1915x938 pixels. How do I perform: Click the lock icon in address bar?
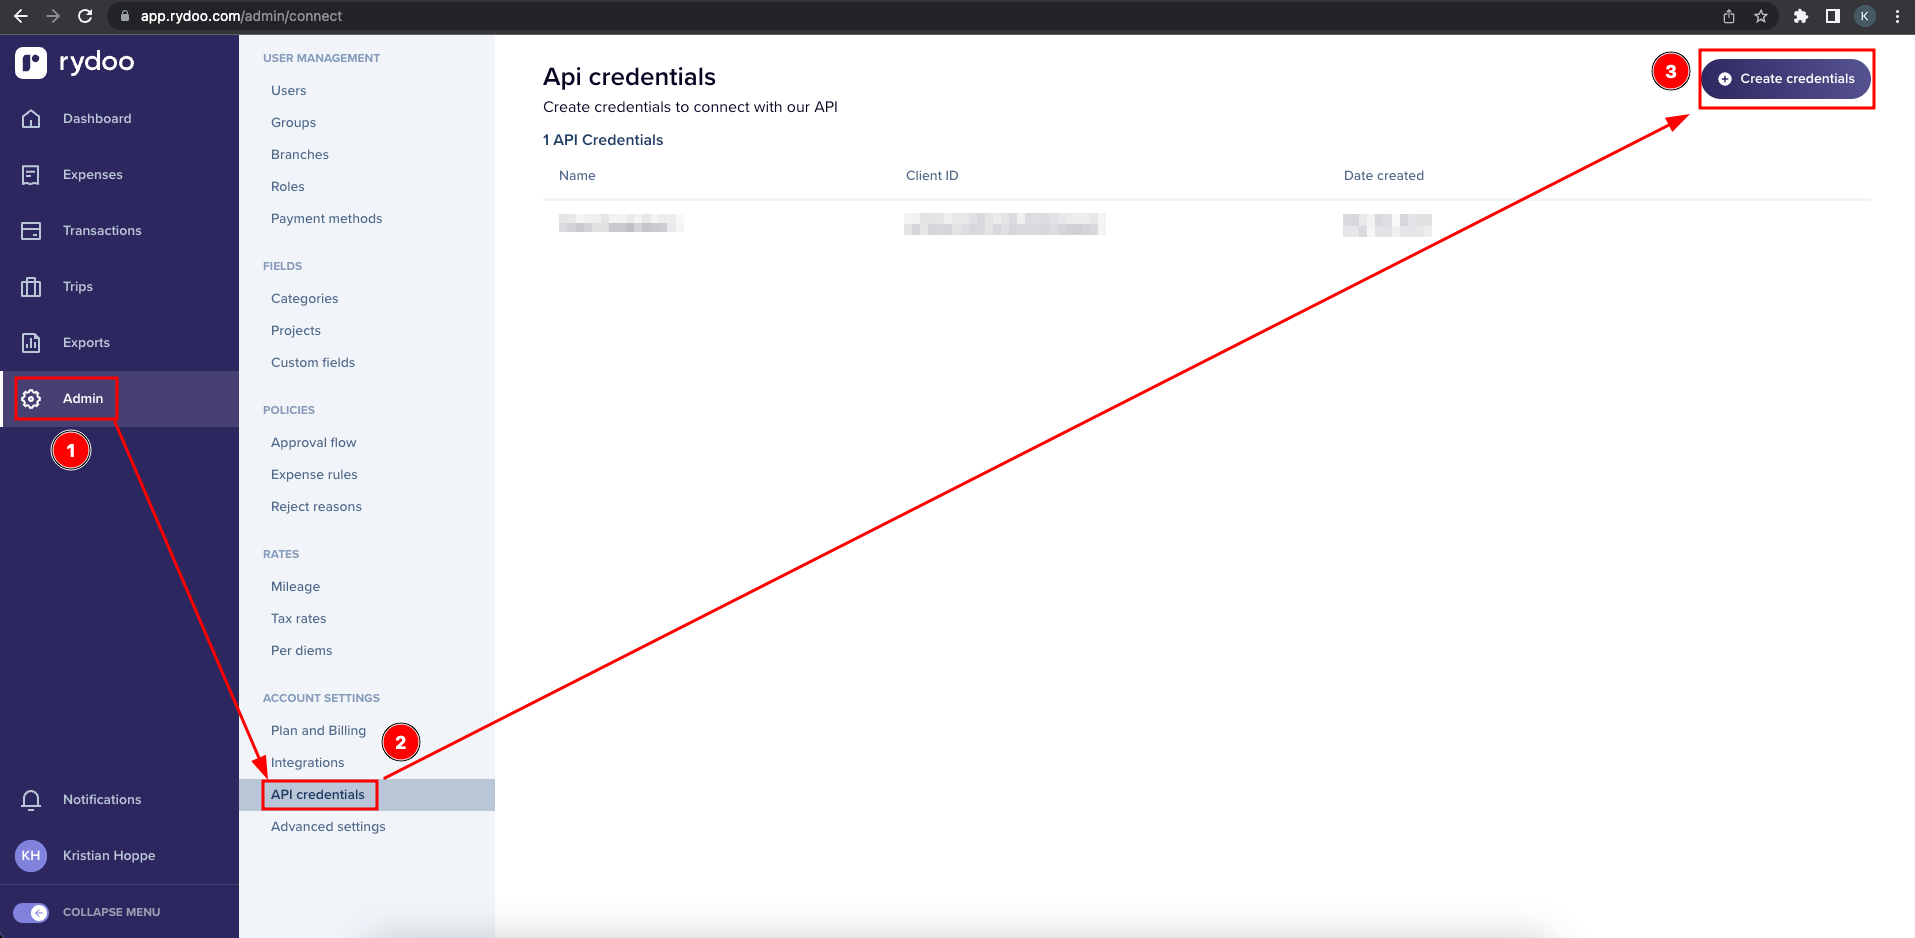pos(125,16)
